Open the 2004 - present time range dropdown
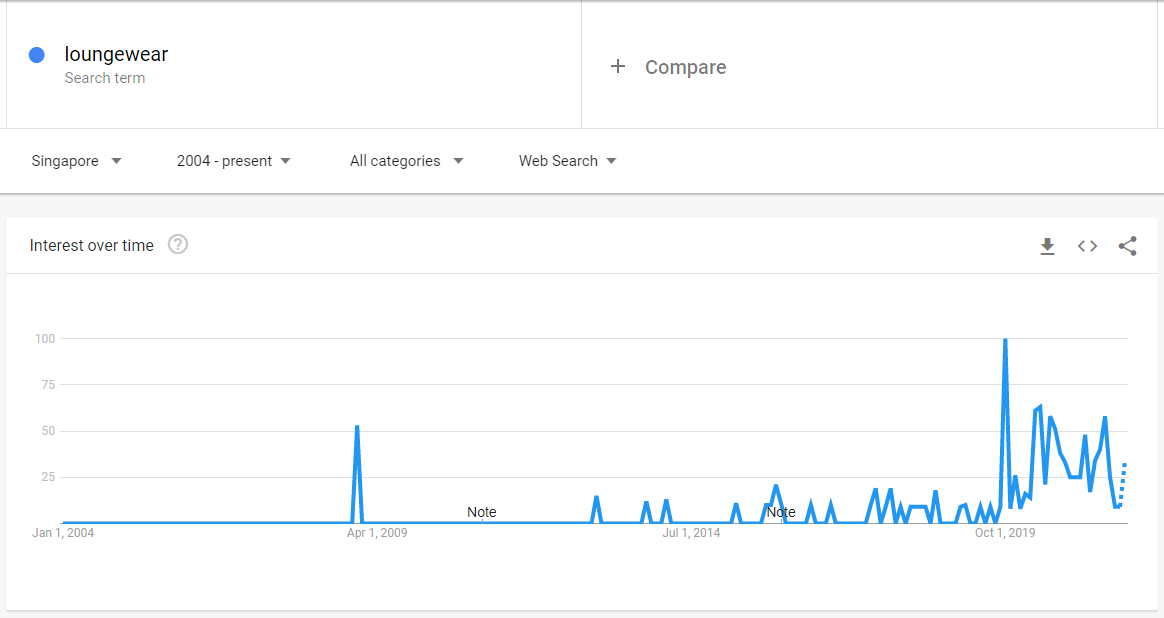The image size is (1164, 618). [x=233, y=161]
